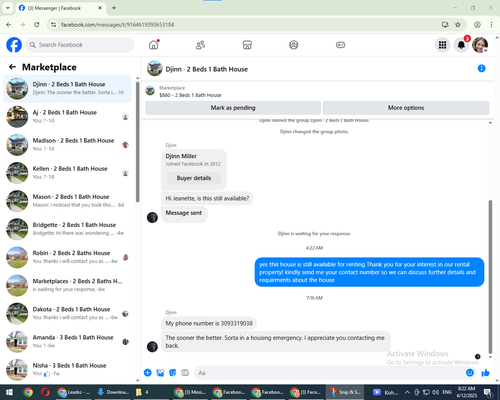Viewport: 500px width, 400px height.
Task: Go back in browser history
Action: point(9,25)
